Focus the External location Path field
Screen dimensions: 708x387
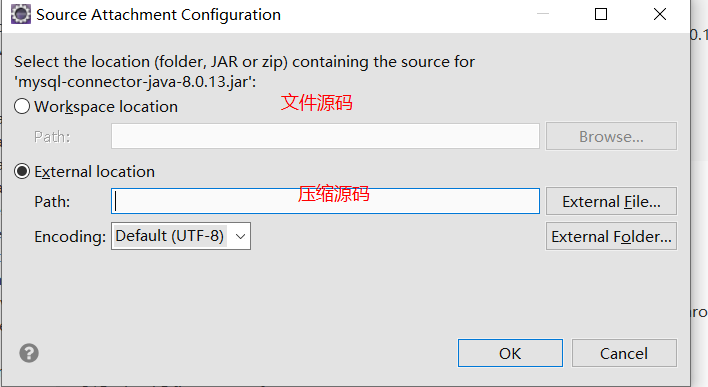[x=325, y=201]
